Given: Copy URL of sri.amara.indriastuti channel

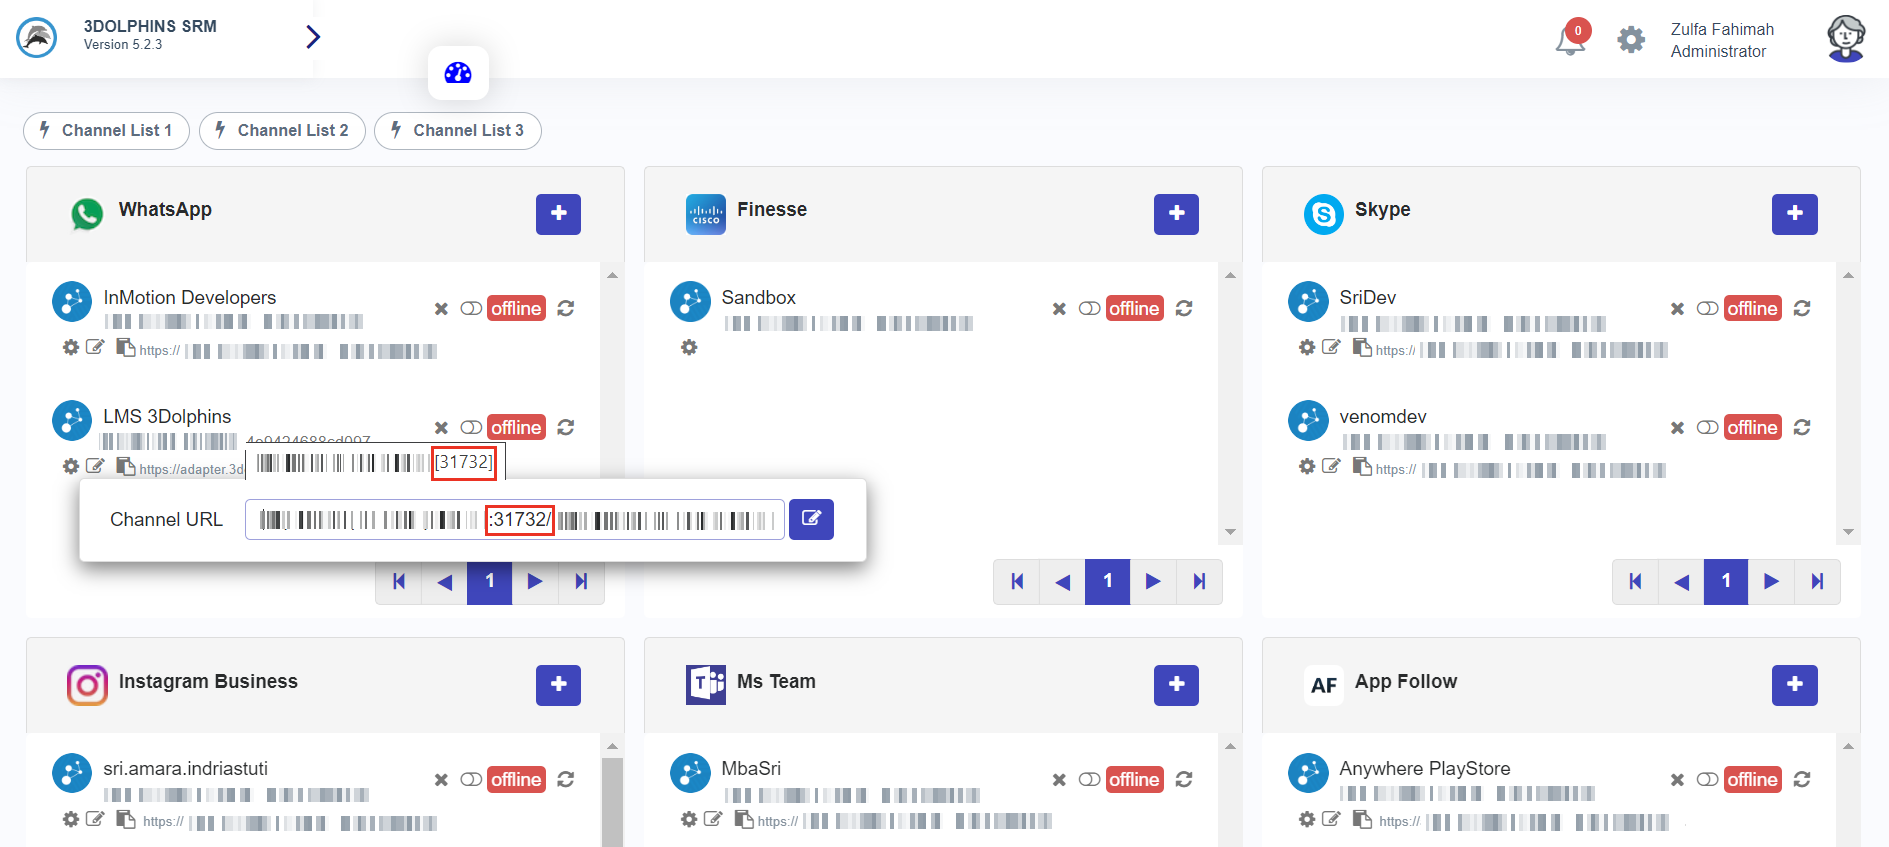Looking at the screenshot, I should click(126, 820).
